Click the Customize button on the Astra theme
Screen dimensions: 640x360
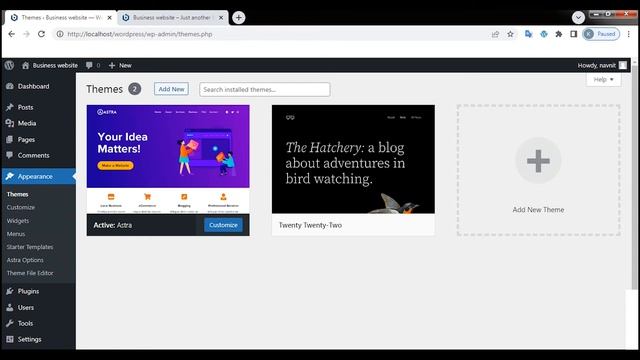click(223, 225)
